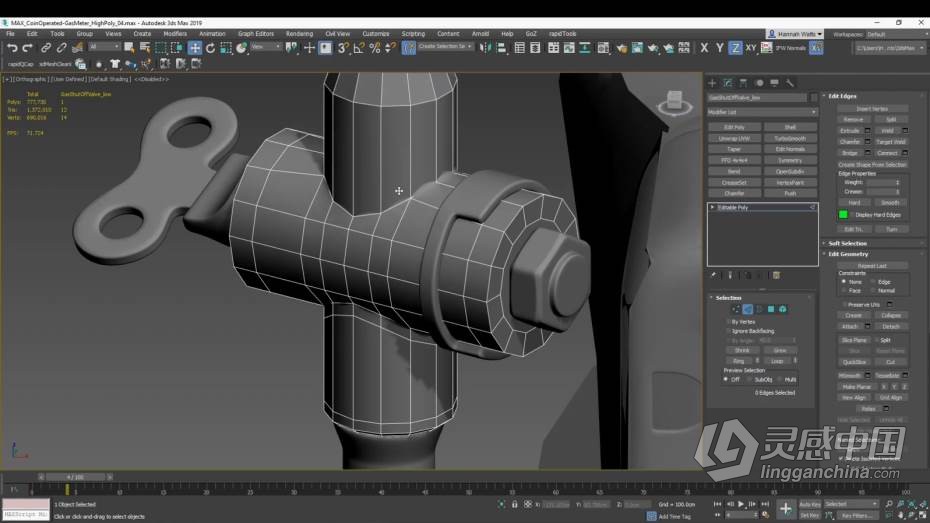Viewport: 930px width, 523px height.
Task: Click the Chamfer button in Edit Edges
Action: (850, 142)
